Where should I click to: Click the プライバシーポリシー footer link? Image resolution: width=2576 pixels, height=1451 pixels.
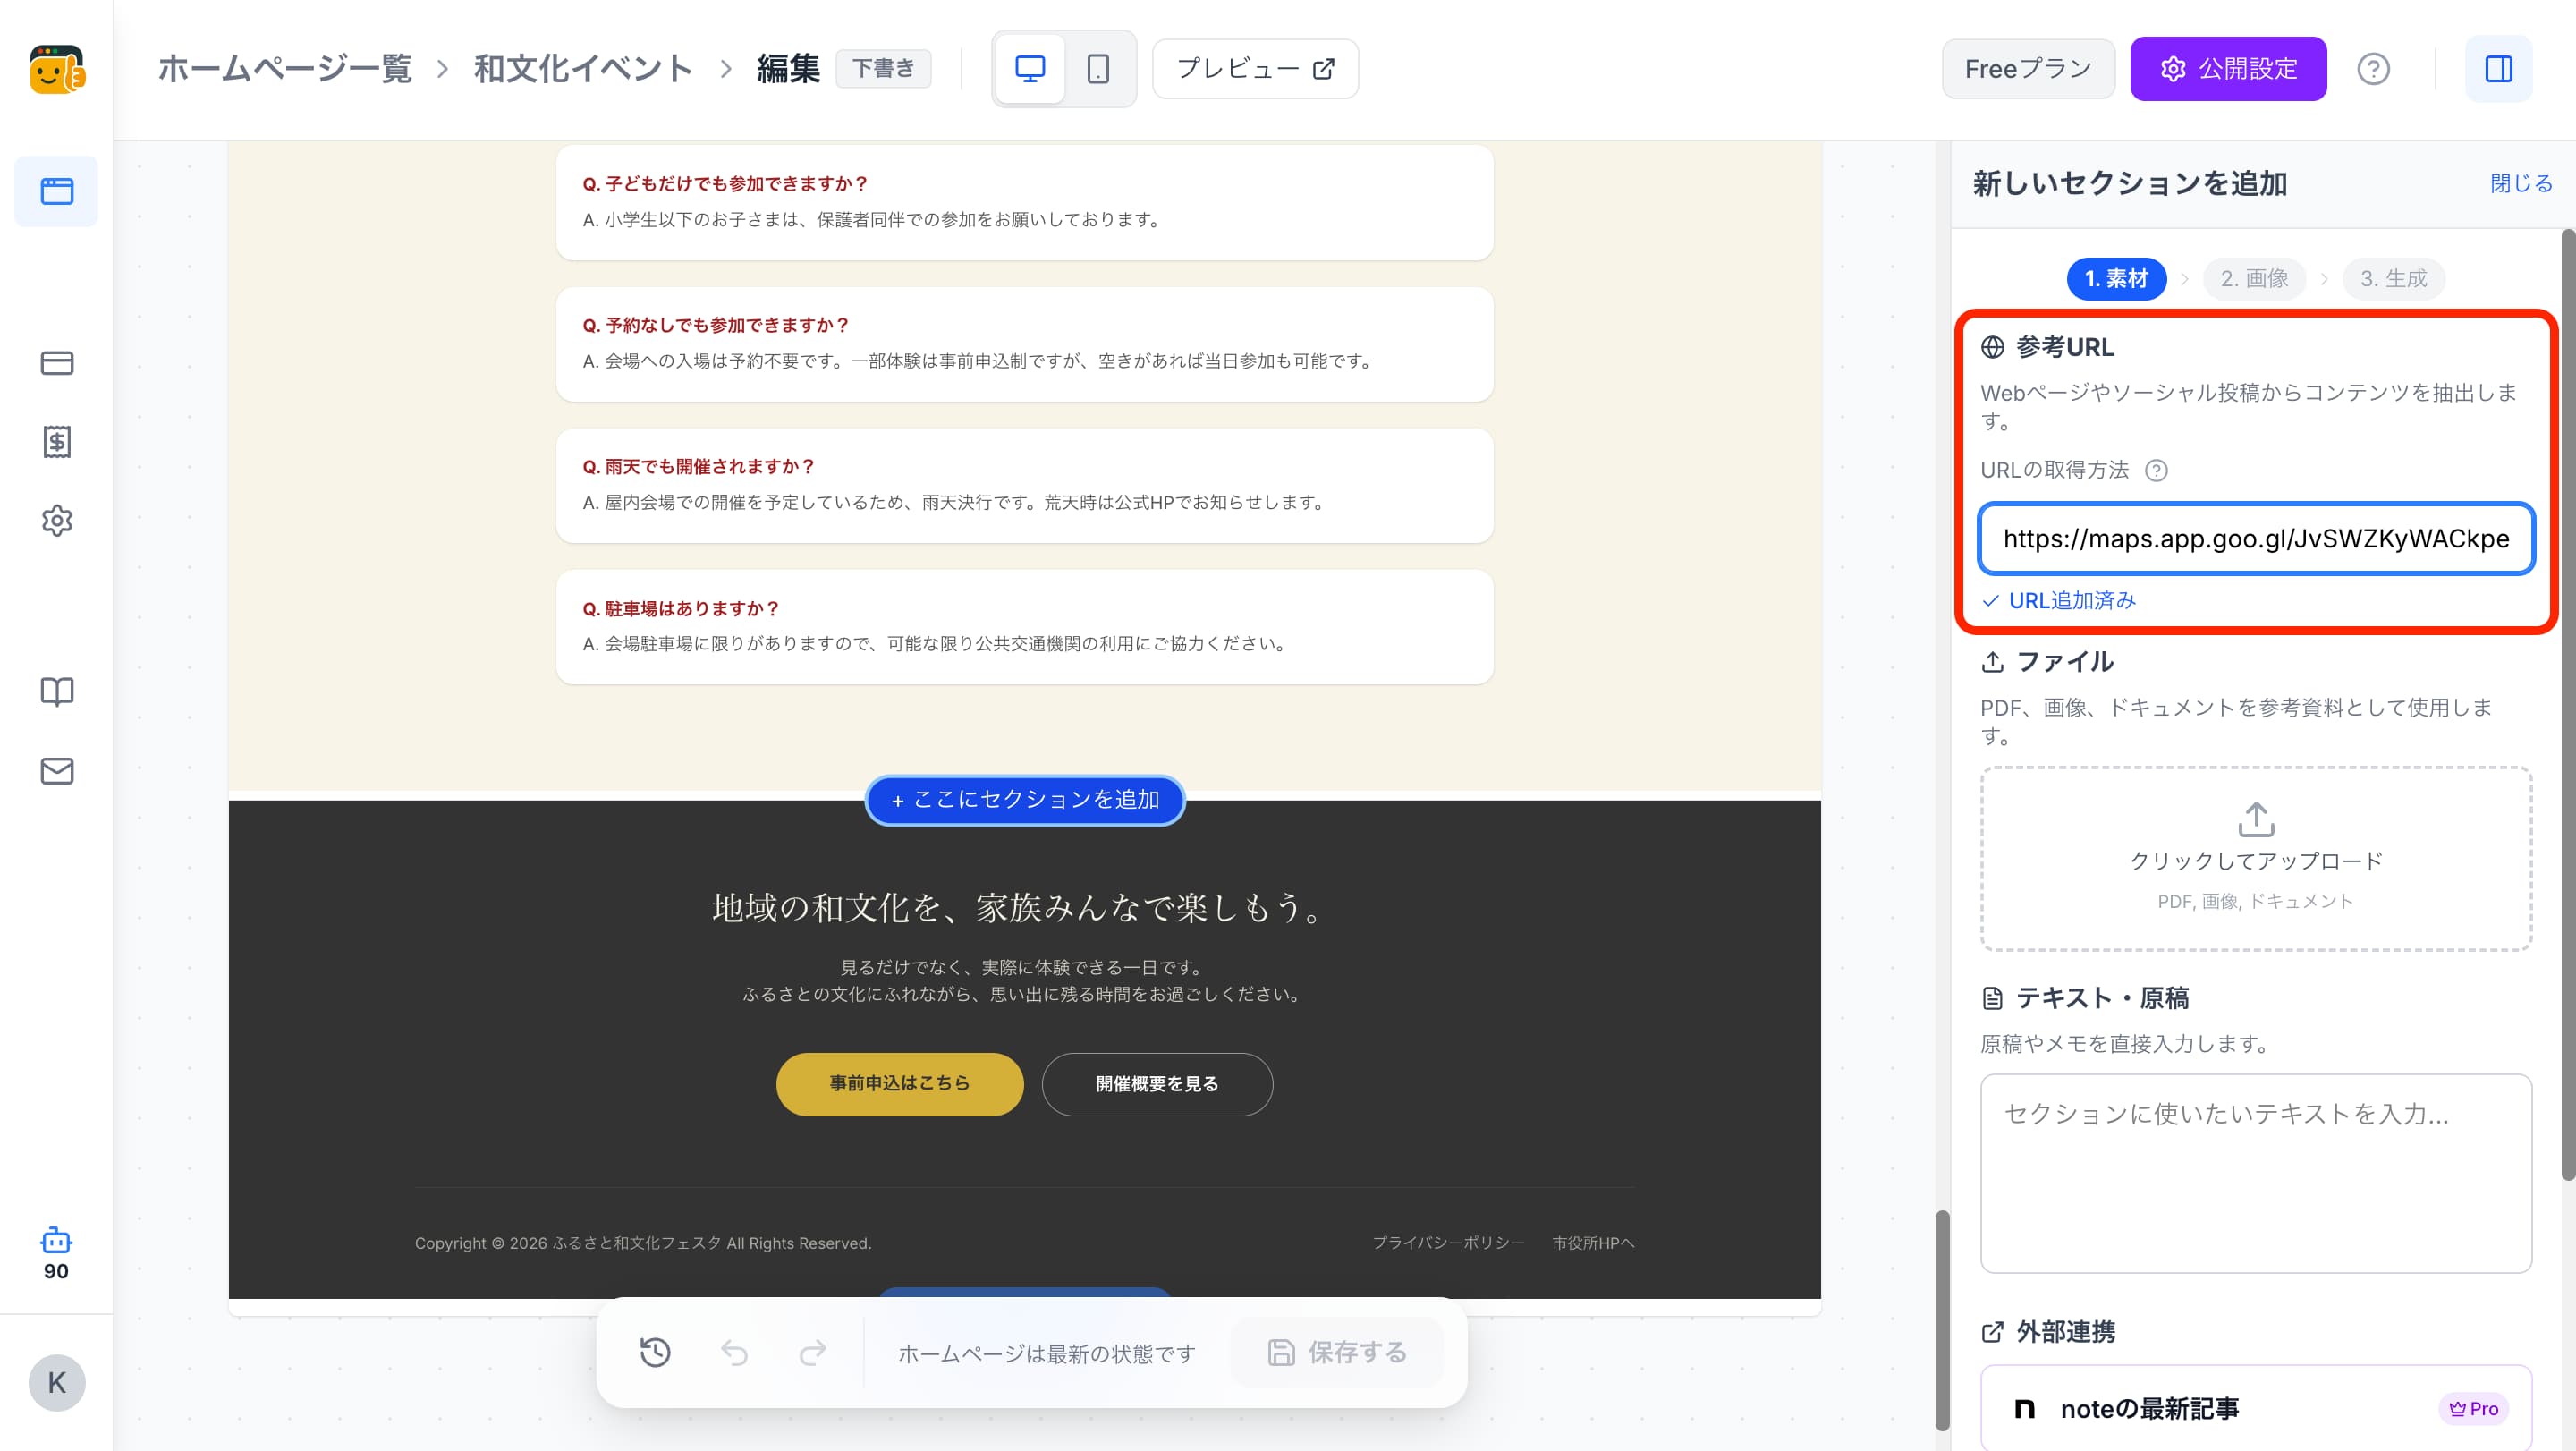1448,1243
